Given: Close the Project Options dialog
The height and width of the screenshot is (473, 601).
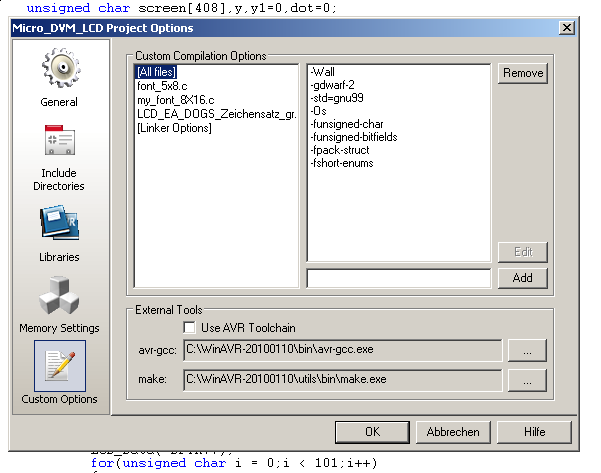Looking at the screenshot, I should [x=567, y=28].
